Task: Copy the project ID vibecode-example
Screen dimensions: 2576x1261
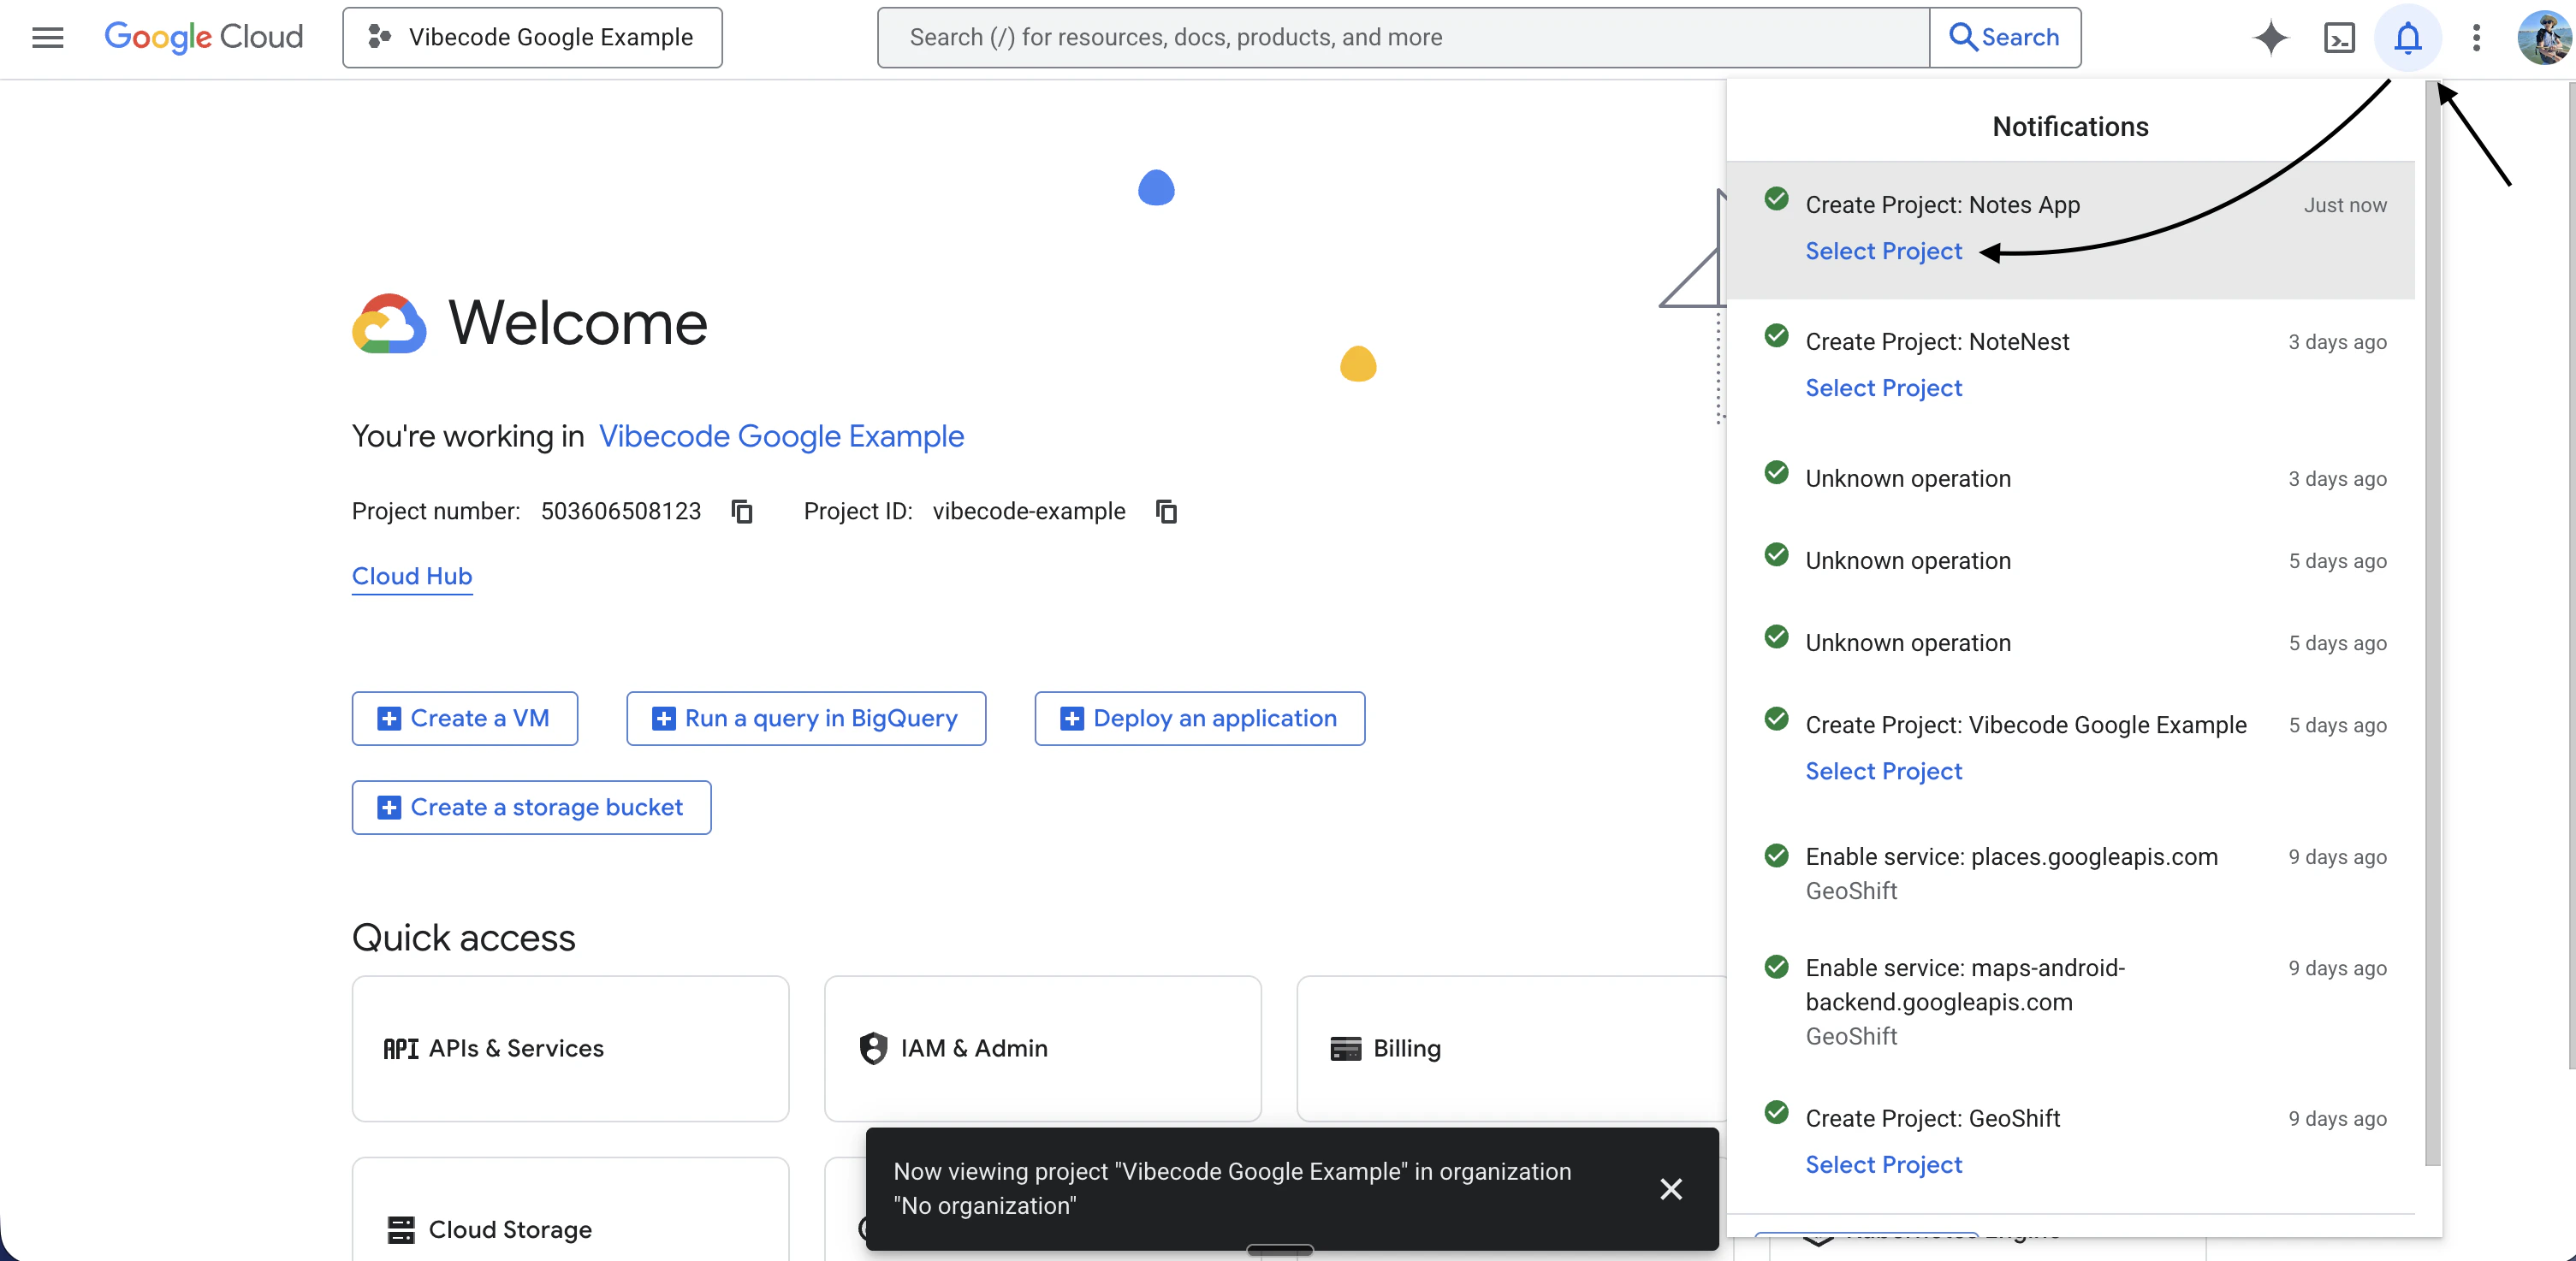Action: click(x=1166, y=511)
